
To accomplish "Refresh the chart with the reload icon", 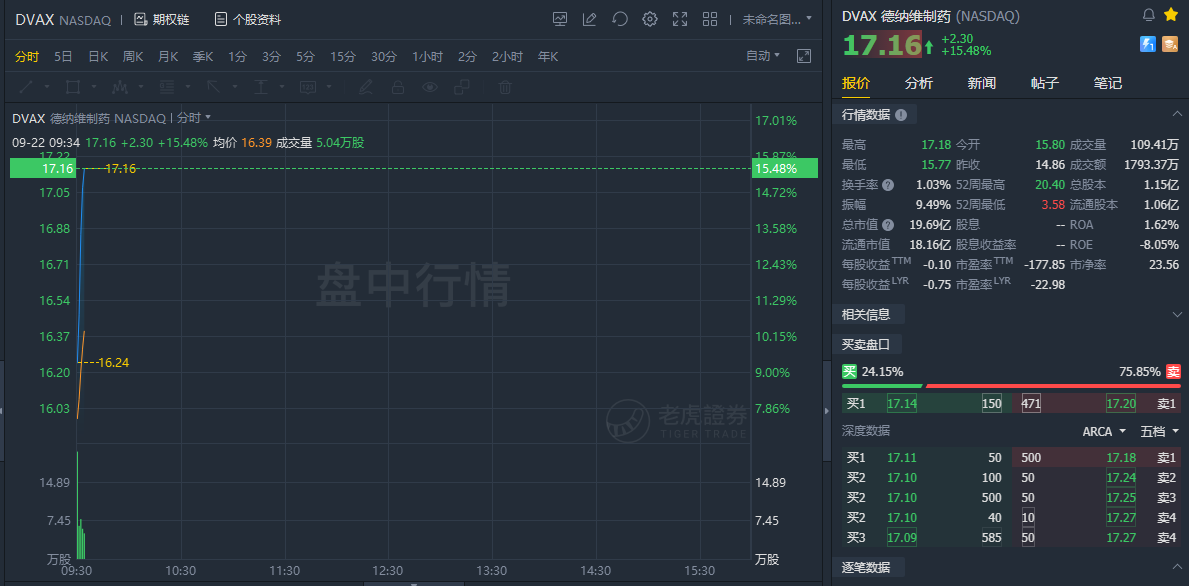I will pos(620,19).
